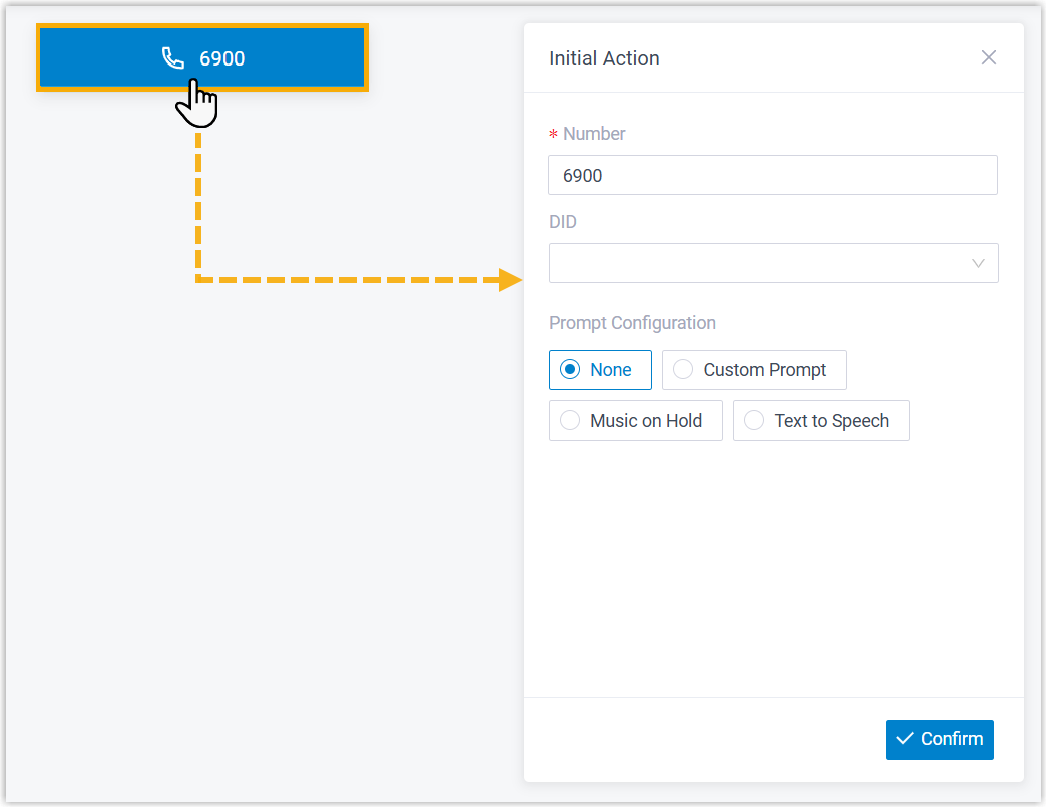Image resolution: width=1047 pixels, height=808 pixels.
Task: Click the red required asterisk by Number
Action: 553,135
